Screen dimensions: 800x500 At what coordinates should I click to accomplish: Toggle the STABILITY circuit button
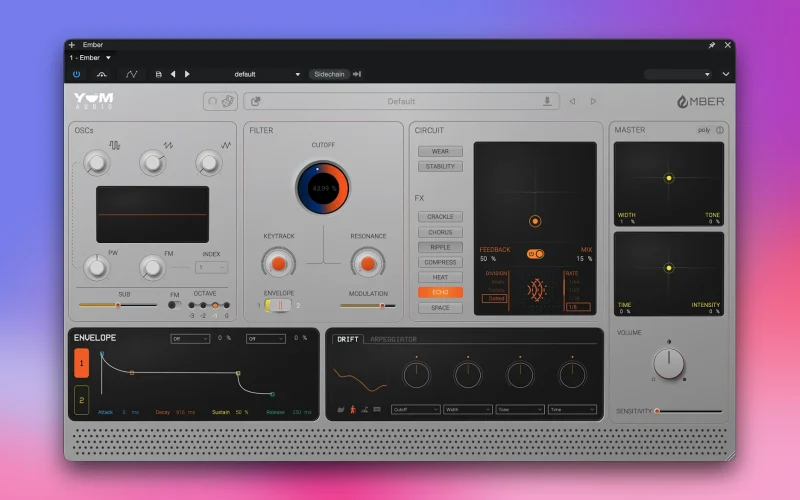[440, 166]
